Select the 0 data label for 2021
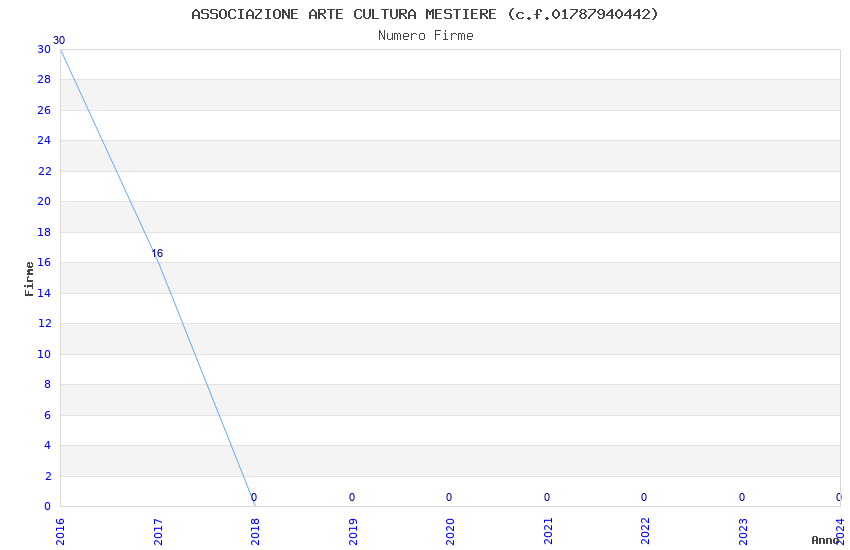This screenshot has height=550, width=850. click(x=547, y=497)
